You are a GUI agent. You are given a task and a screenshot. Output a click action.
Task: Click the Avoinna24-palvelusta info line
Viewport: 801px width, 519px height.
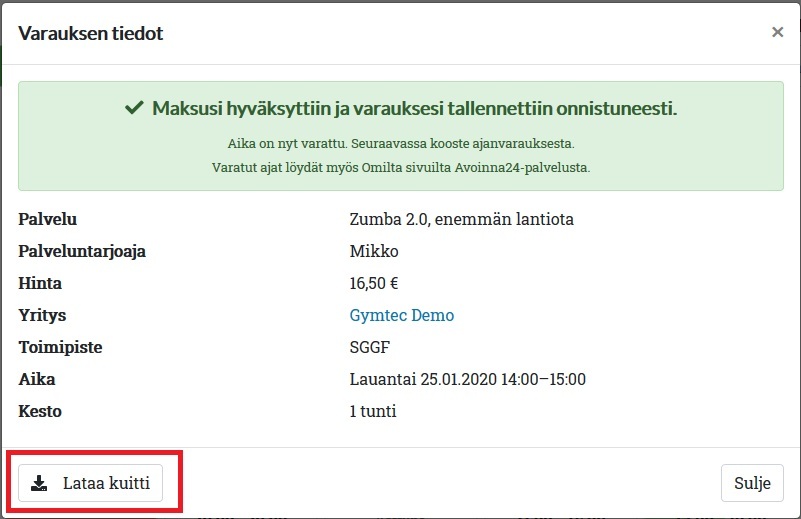[401, 167]
